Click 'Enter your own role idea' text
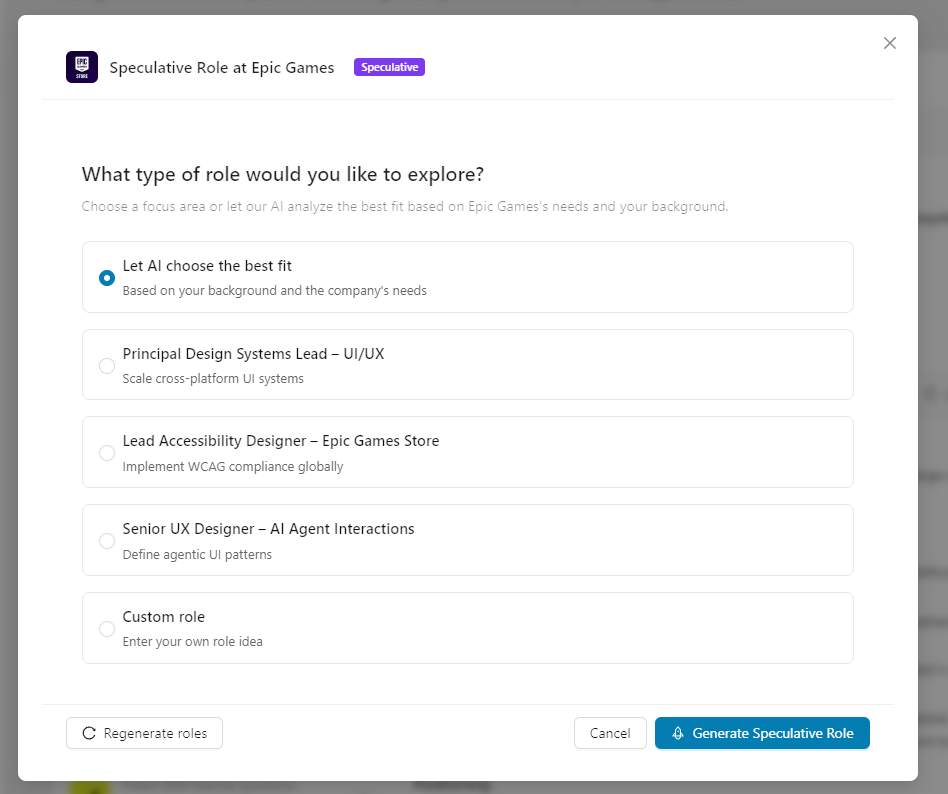Viewport: 948px width, 794px height. click(192, 642)
